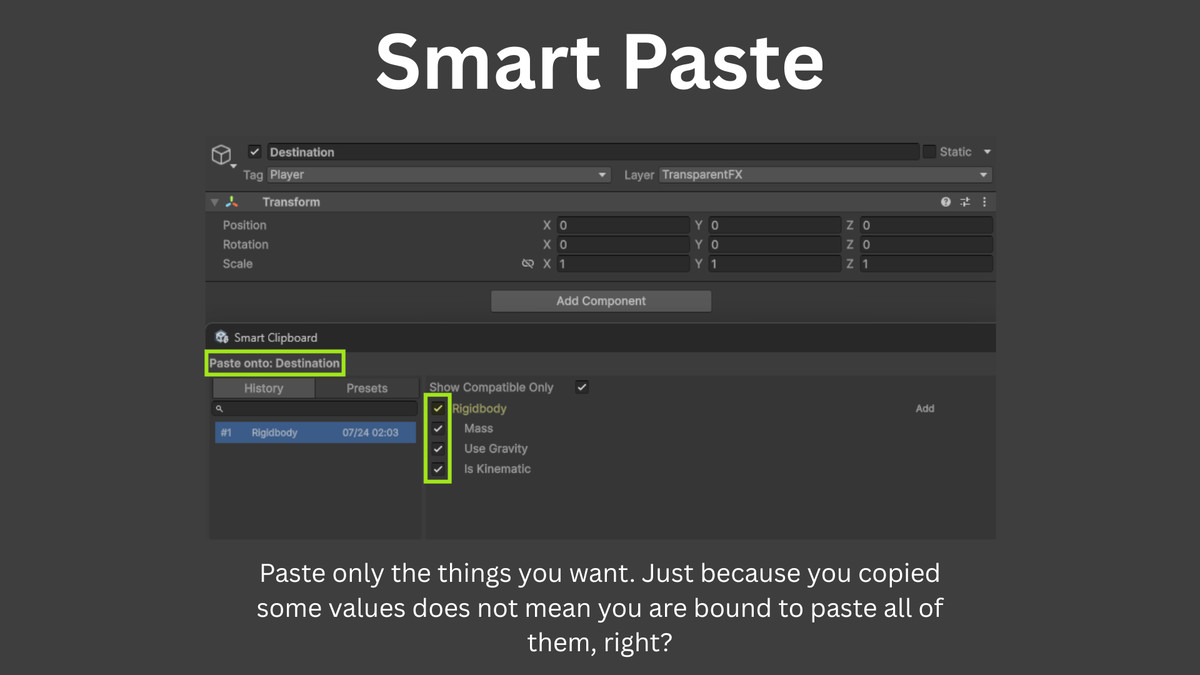The height and width of the screenshot is (675, 1200).
Task: Collapse the Transform component foldout
Action: pyautogui.click(x=214, y=202)
